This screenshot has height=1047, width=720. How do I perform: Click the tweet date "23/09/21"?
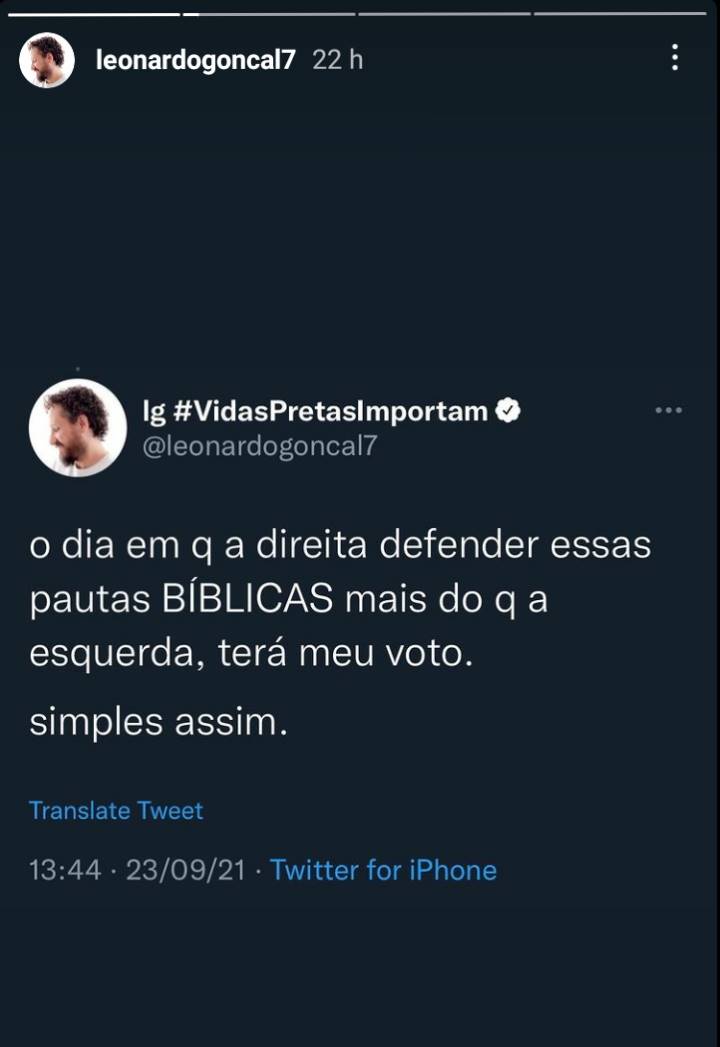[185, 870]
